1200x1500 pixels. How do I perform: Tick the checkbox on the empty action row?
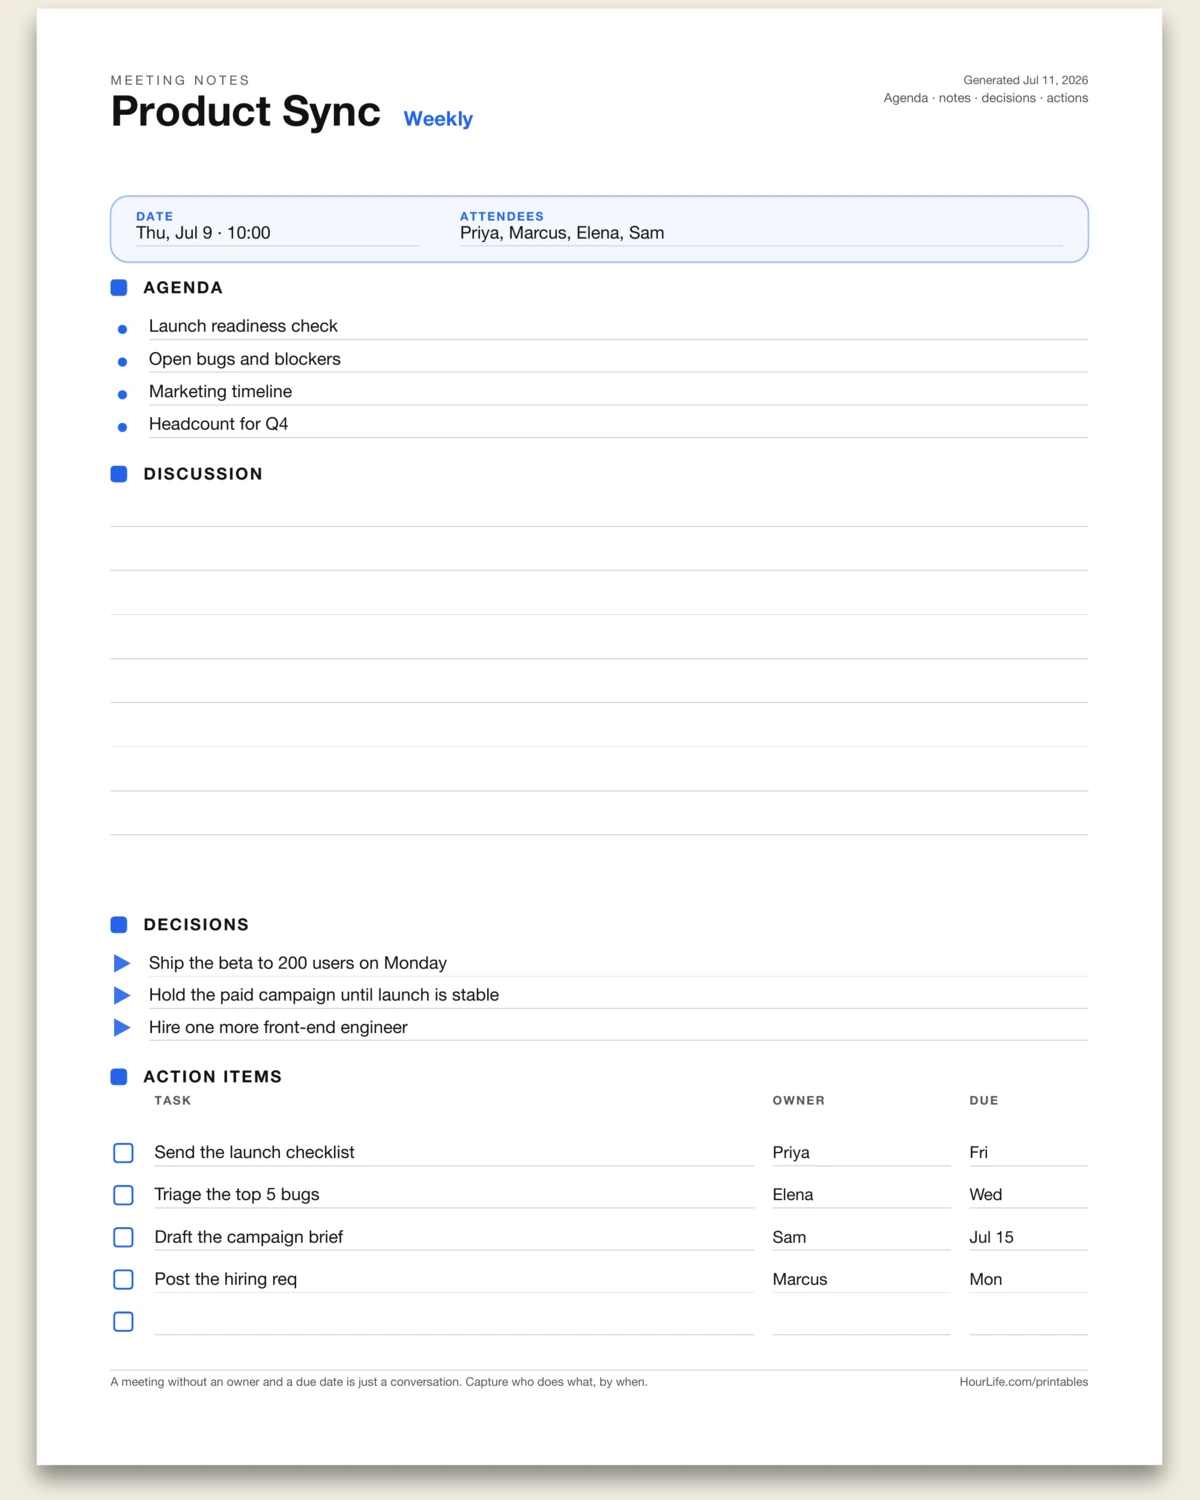pyautogui.click(x=123, y=1322)
